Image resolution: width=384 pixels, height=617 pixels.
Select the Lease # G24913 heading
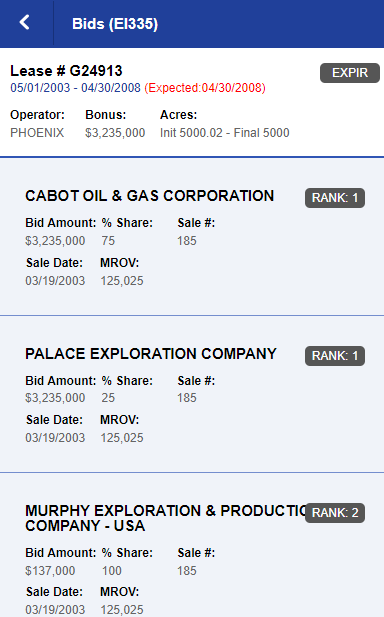tap(66, 71)
